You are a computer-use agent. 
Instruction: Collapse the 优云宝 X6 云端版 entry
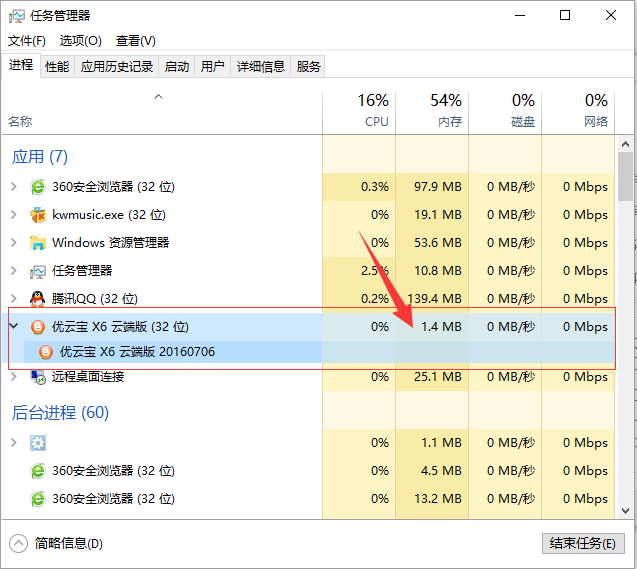13,327
